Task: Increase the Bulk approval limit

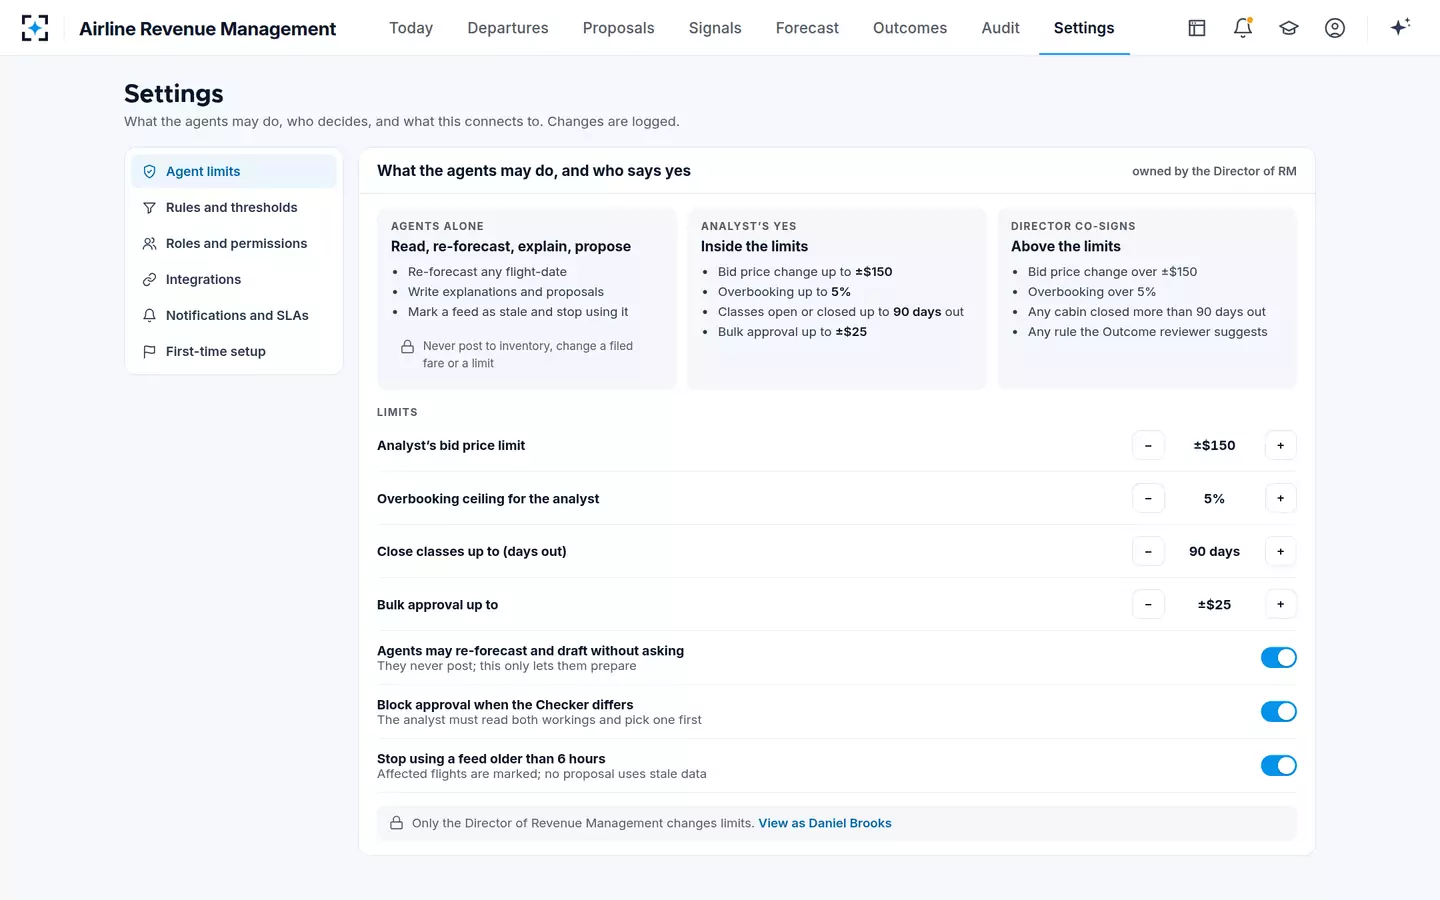Action: pos(1280,604)
